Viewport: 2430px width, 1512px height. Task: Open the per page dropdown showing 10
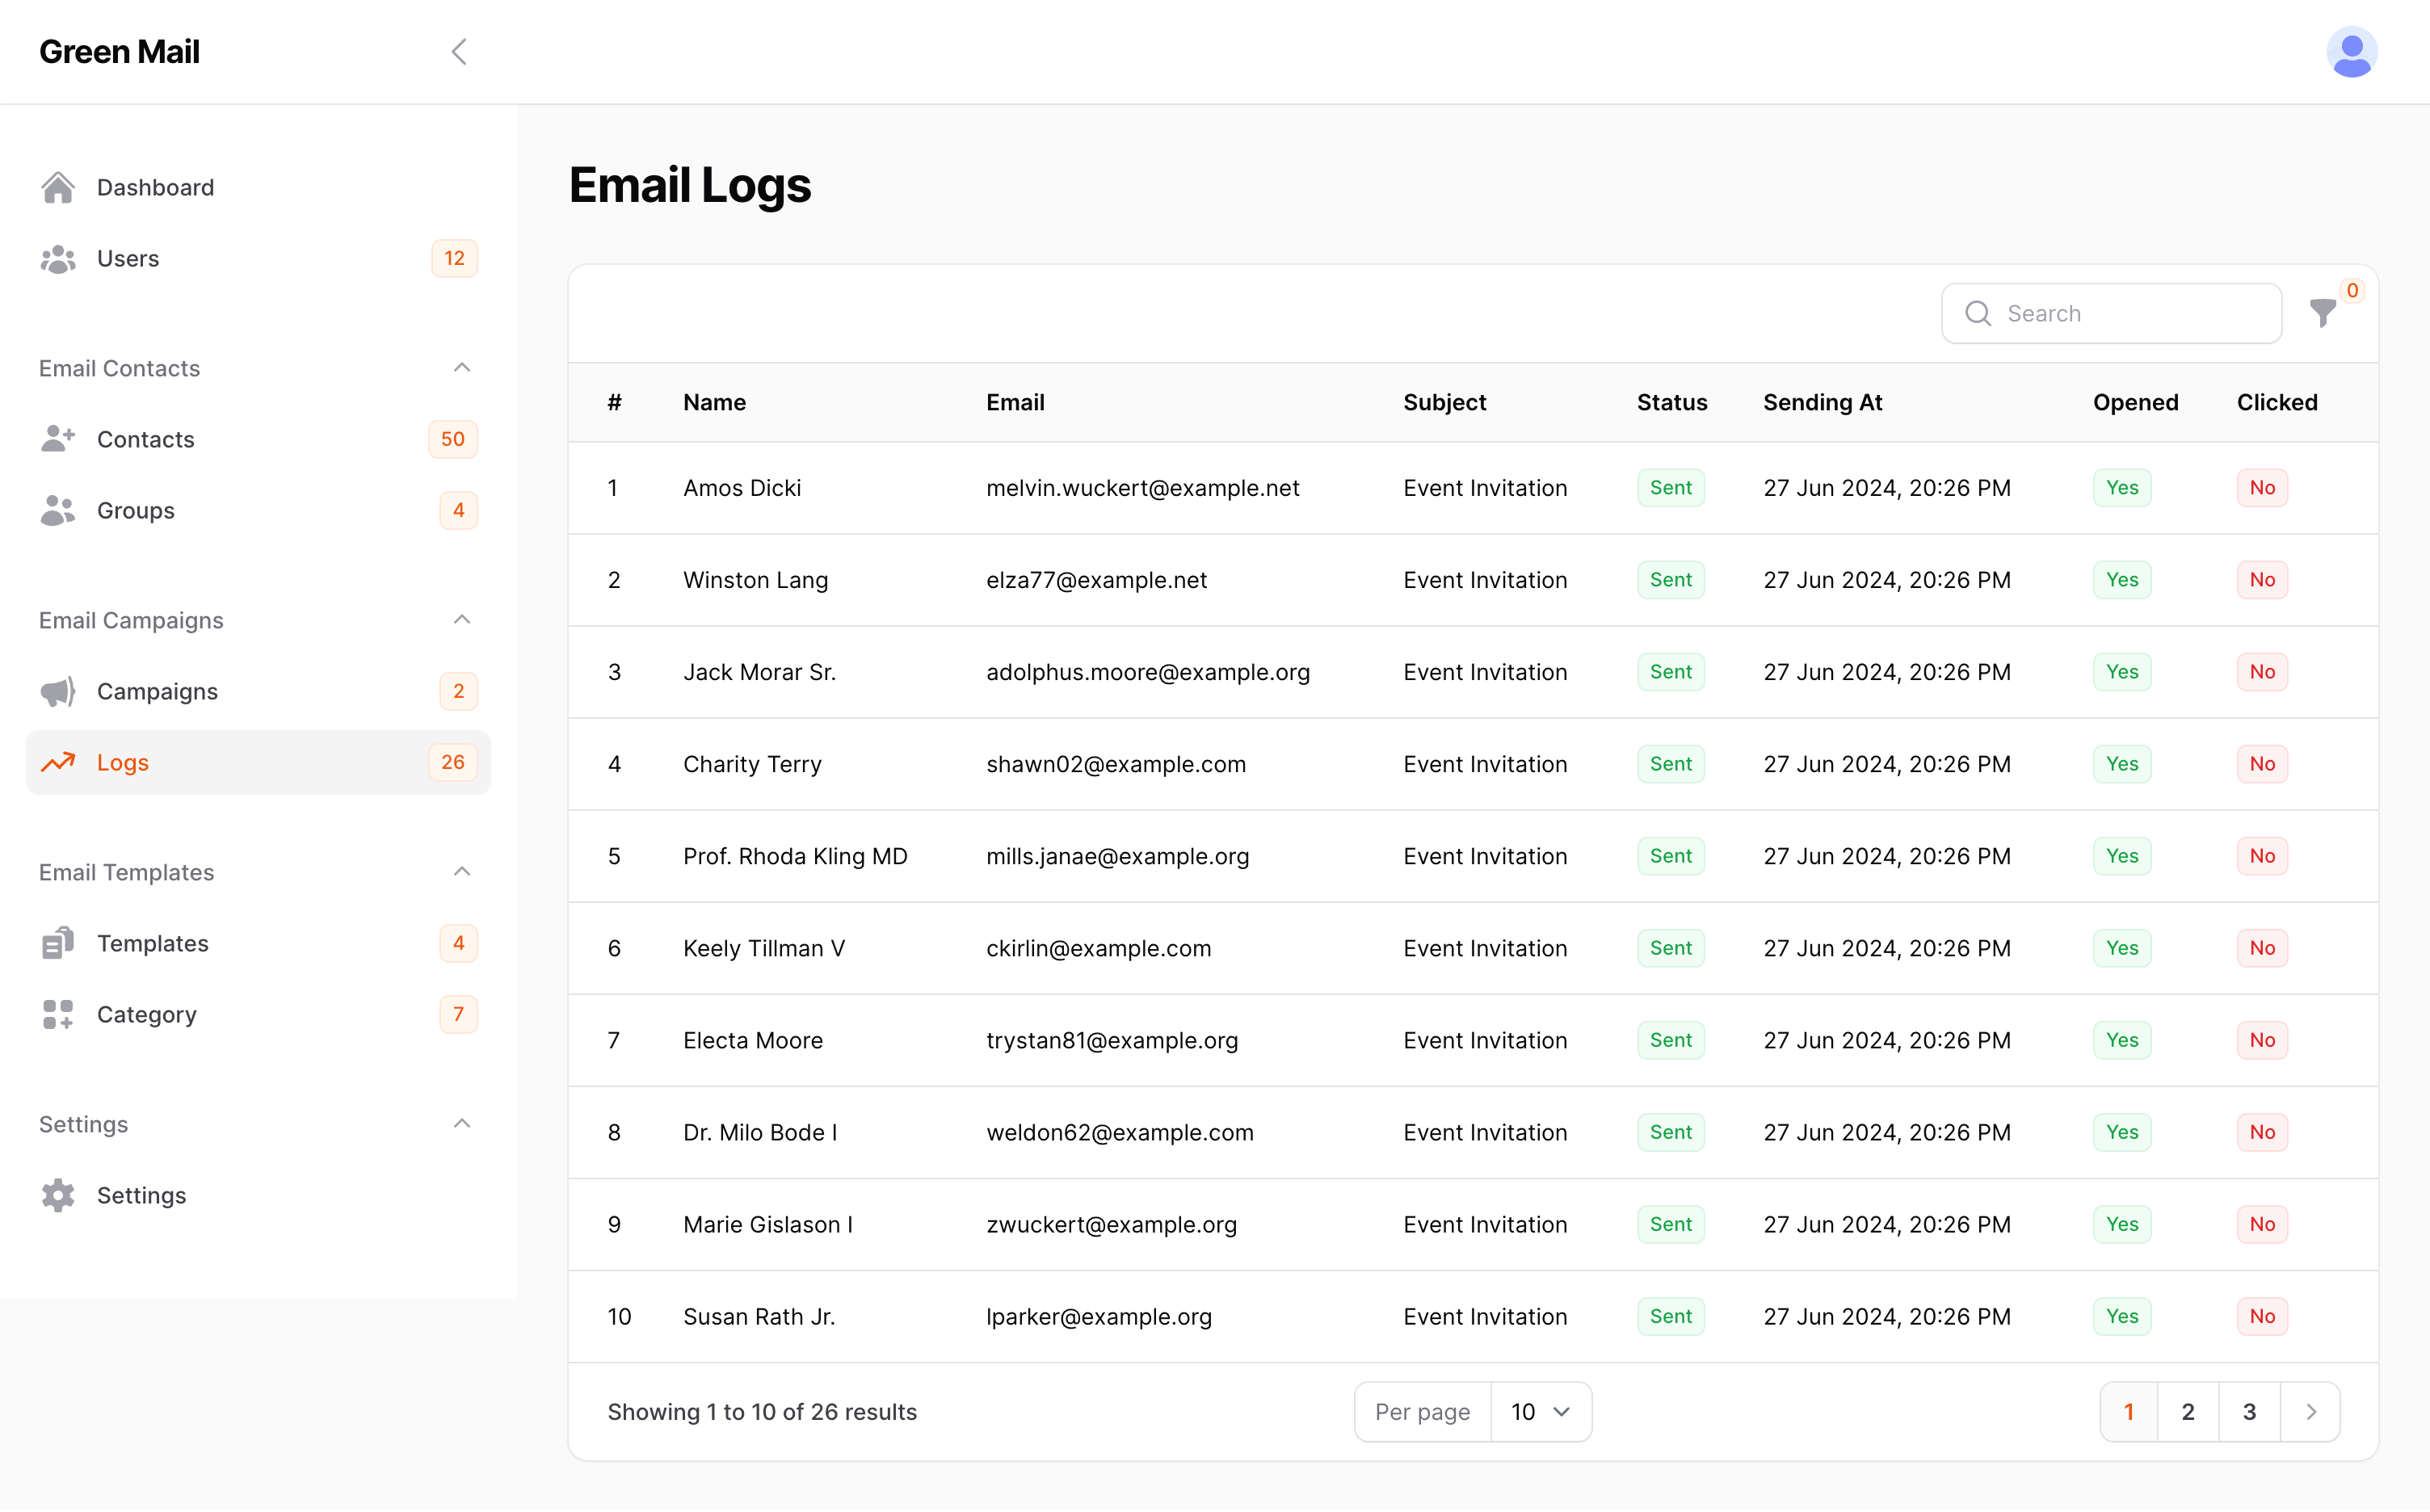[x=1539, y=1411]
